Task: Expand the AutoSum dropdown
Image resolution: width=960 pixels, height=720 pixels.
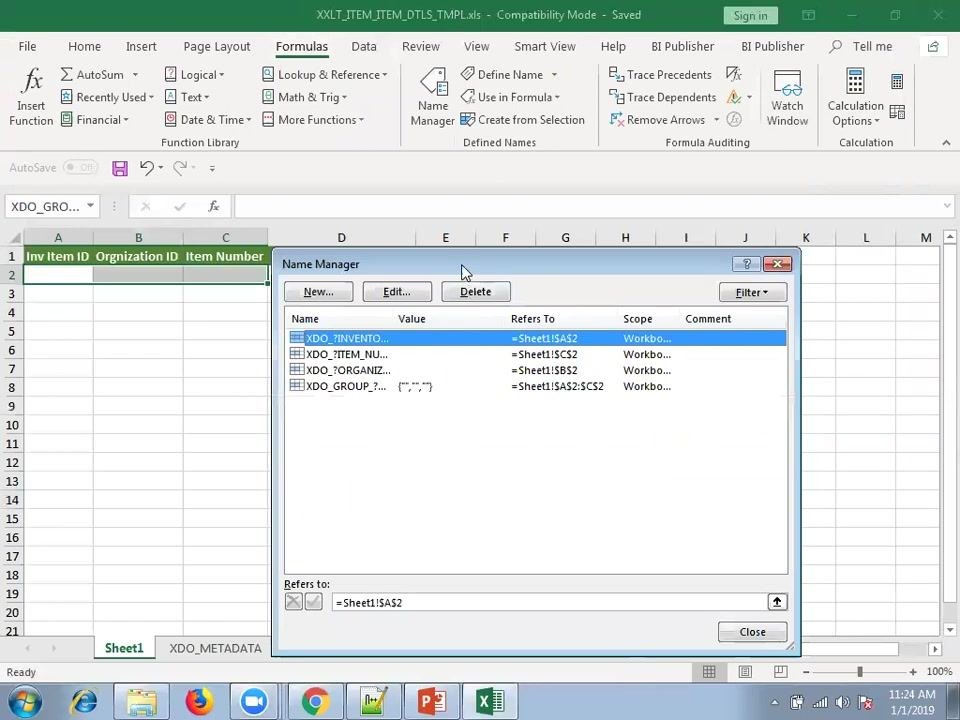Action: [x=135, y=75]
